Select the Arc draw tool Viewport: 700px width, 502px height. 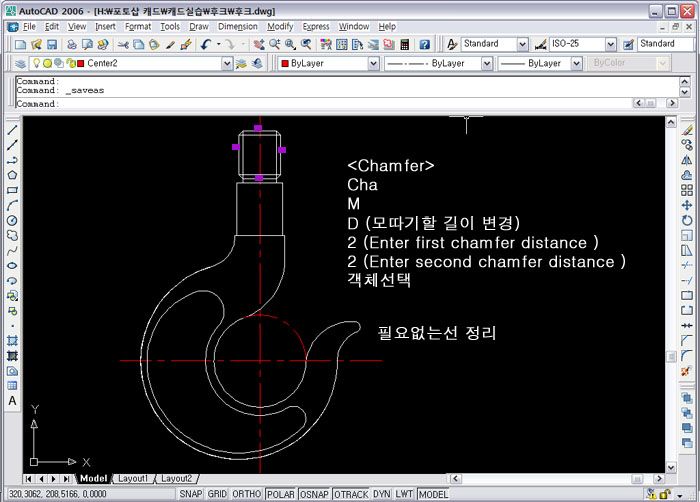12,205
